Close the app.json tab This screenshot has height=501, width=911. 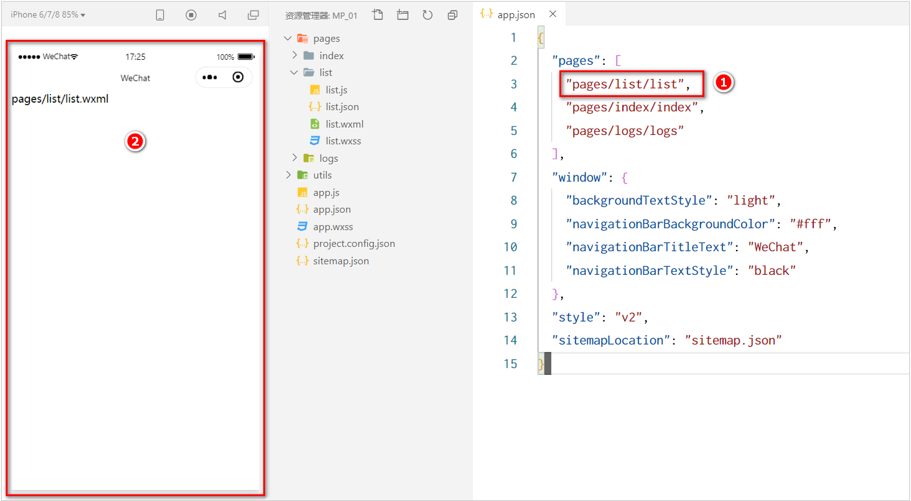pos(553,14)
